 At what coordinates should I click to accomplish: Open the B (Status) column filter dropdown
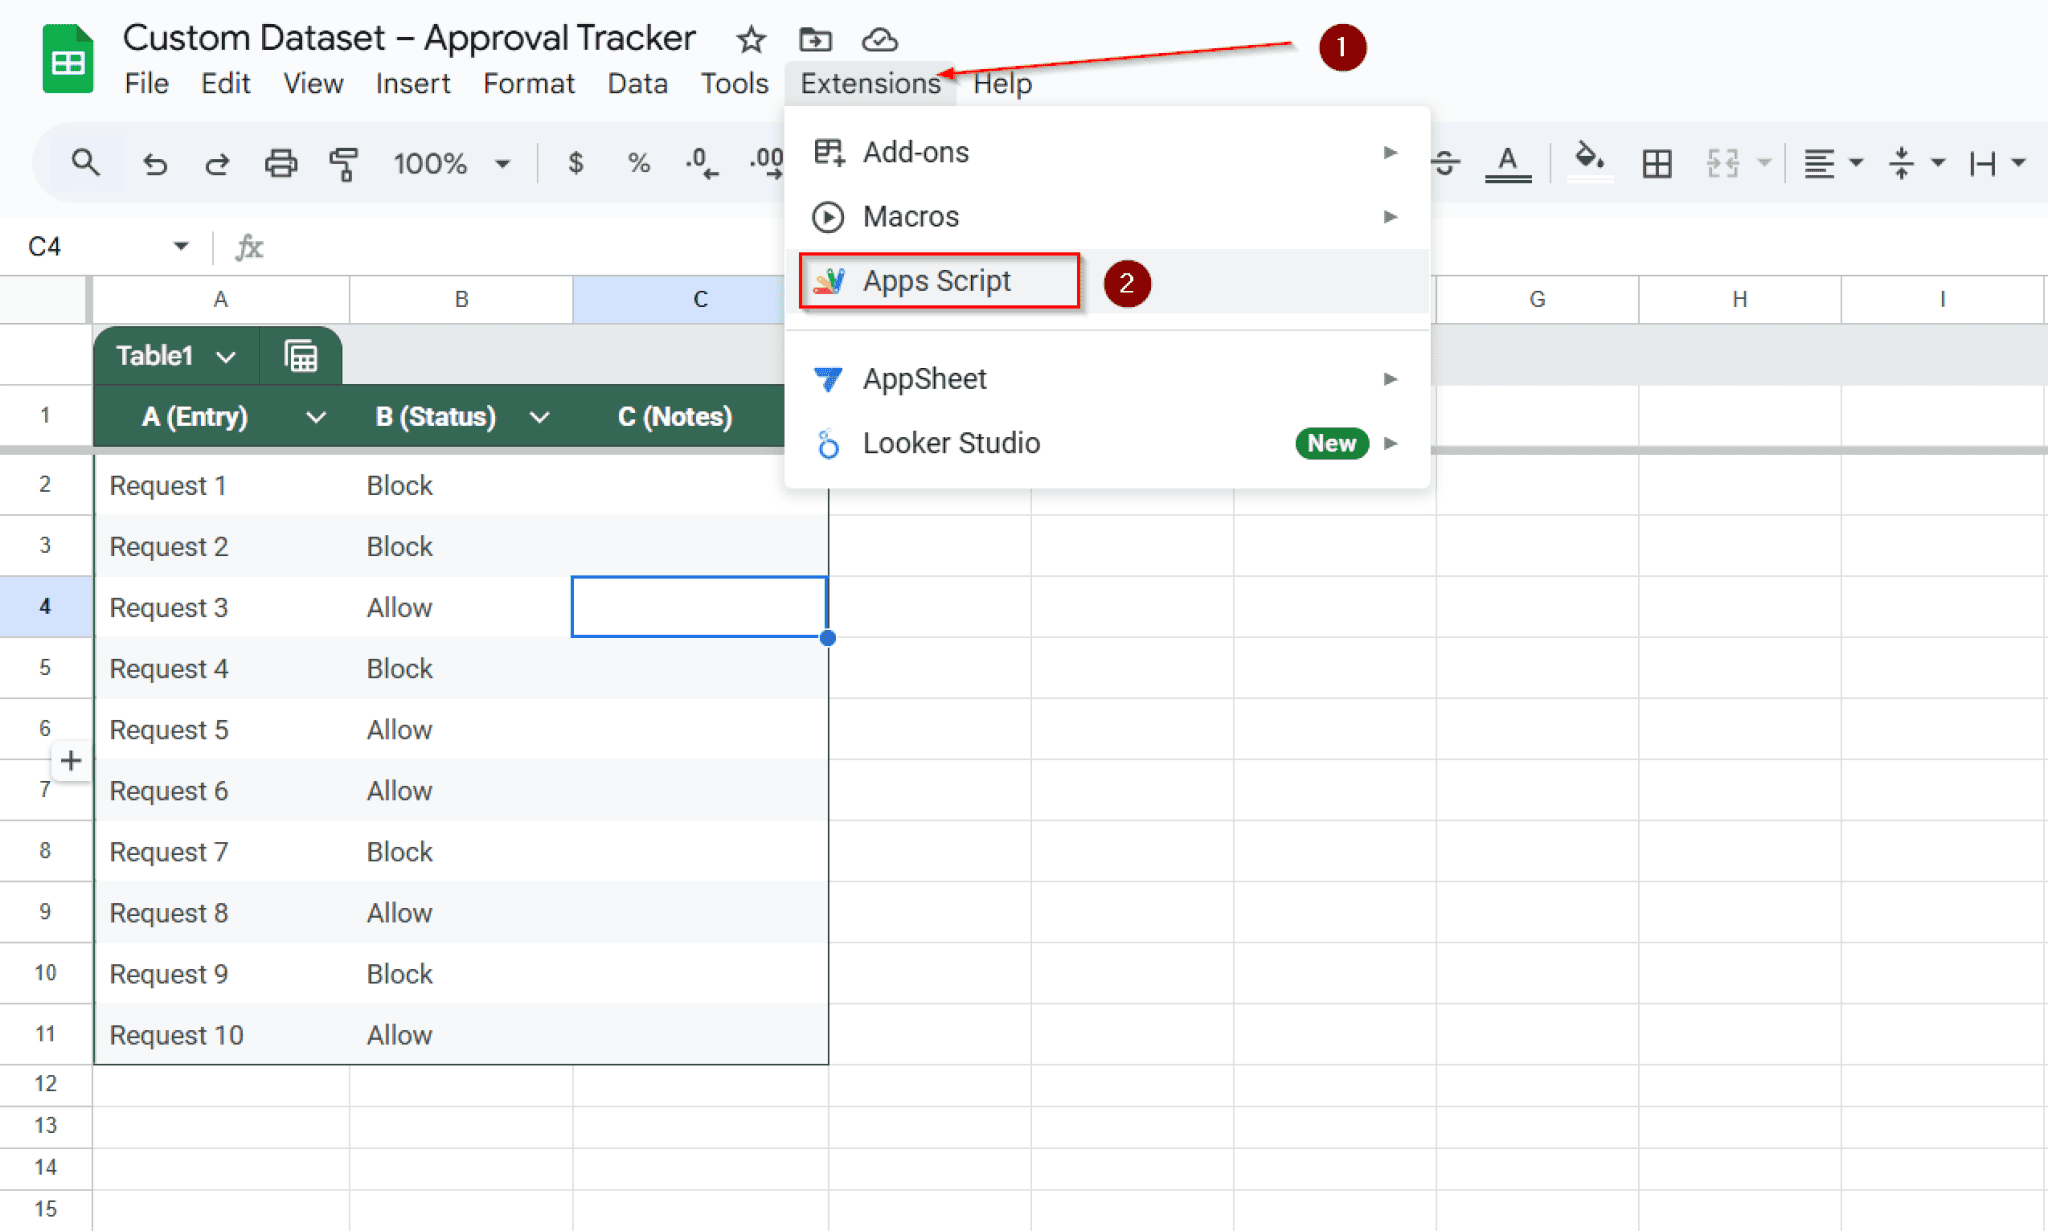pos(540,417)
